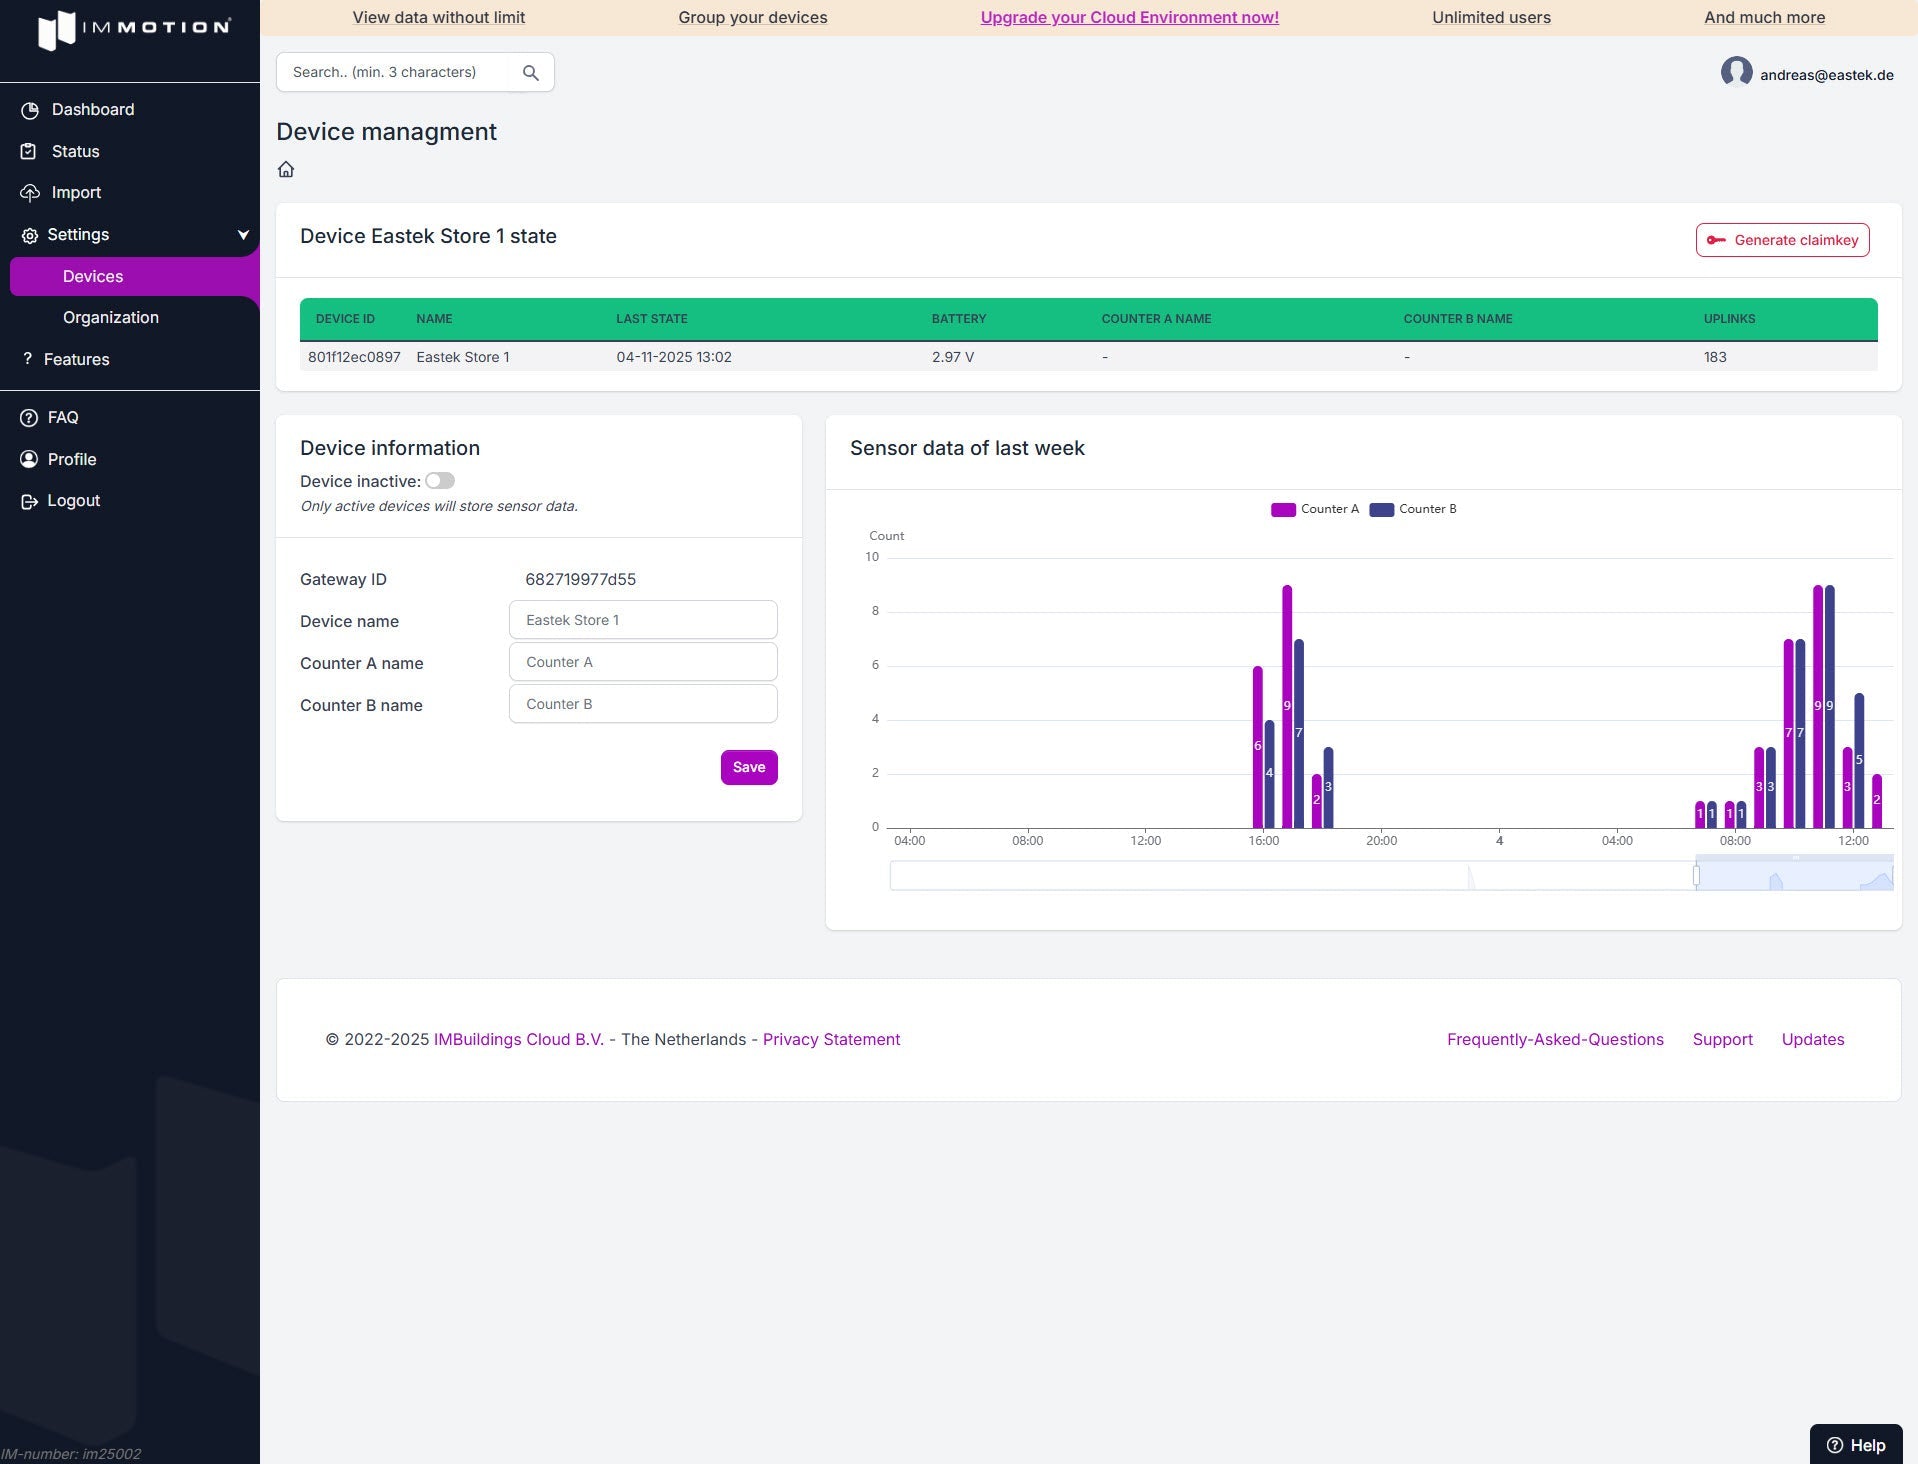Click the home breadcrumb icon under Device managment

286,169
